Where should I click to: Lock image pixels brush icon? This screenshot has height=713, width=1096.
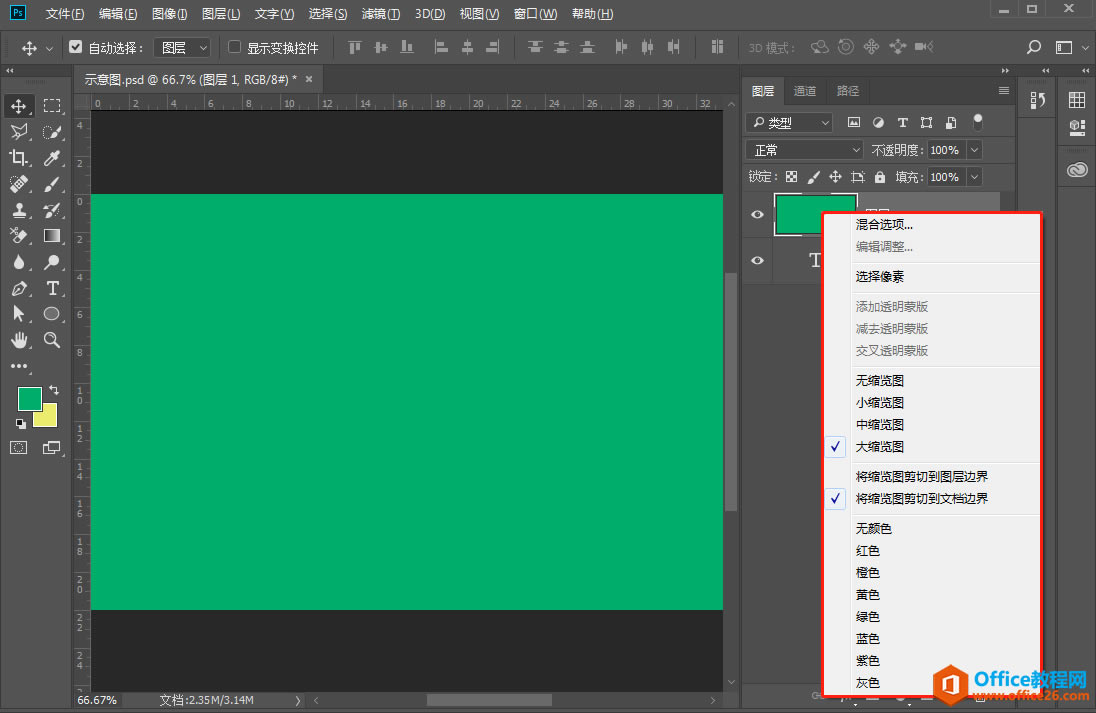[x=814, y=177]
